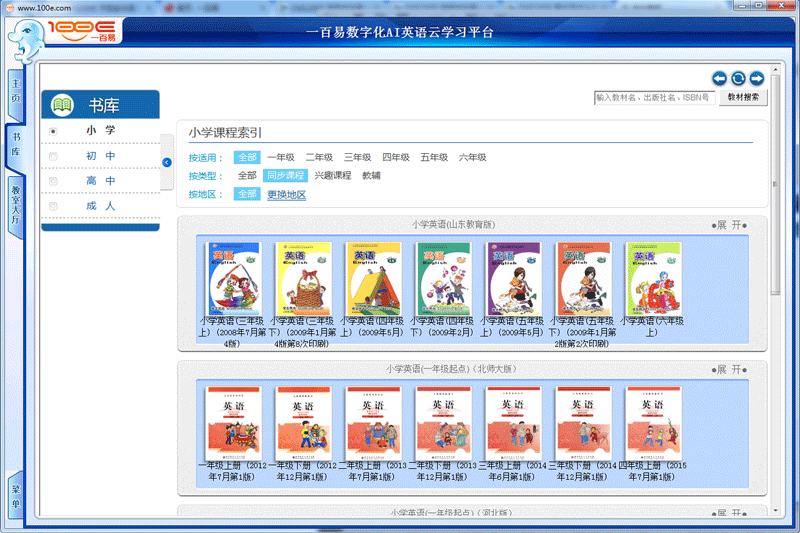Select 成人 radio button
800x533 pixels.
pyautogui.click(x=53, y=206)
